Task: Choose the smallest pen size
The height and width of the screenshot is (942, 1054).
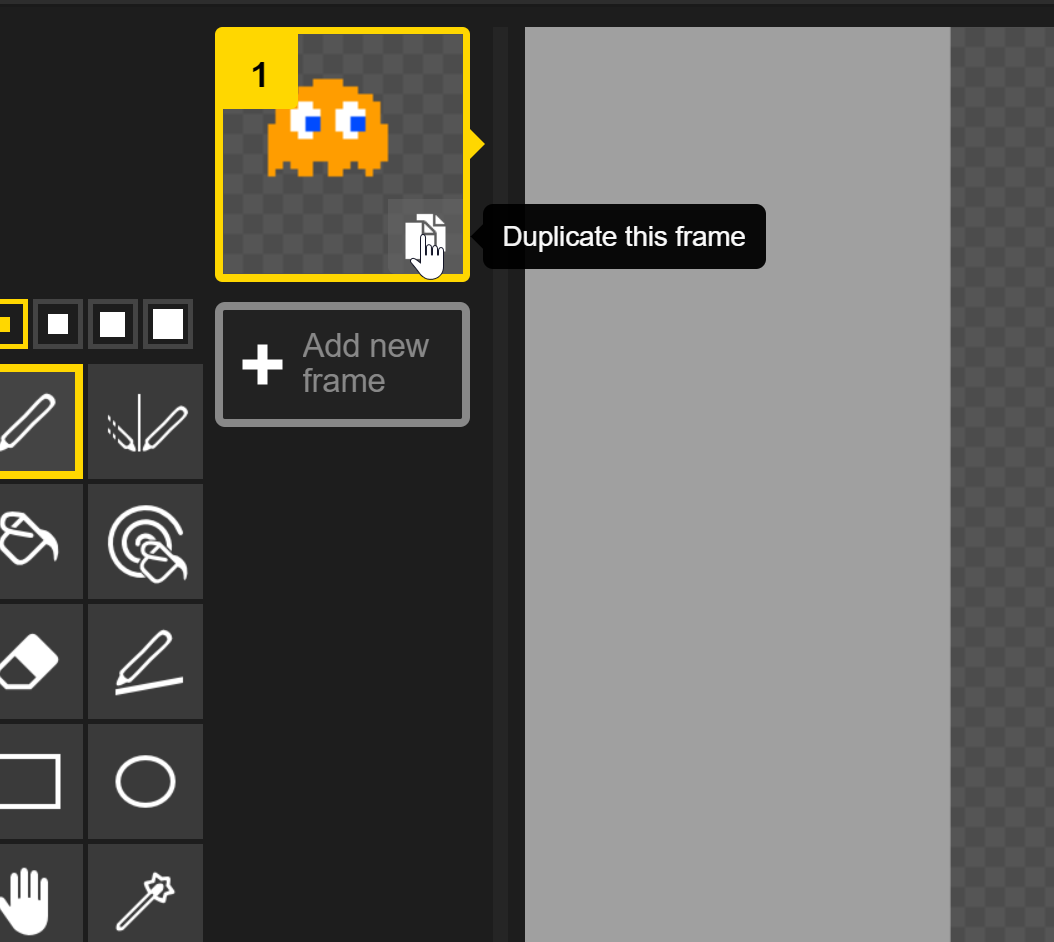Action: click(8, 324)
